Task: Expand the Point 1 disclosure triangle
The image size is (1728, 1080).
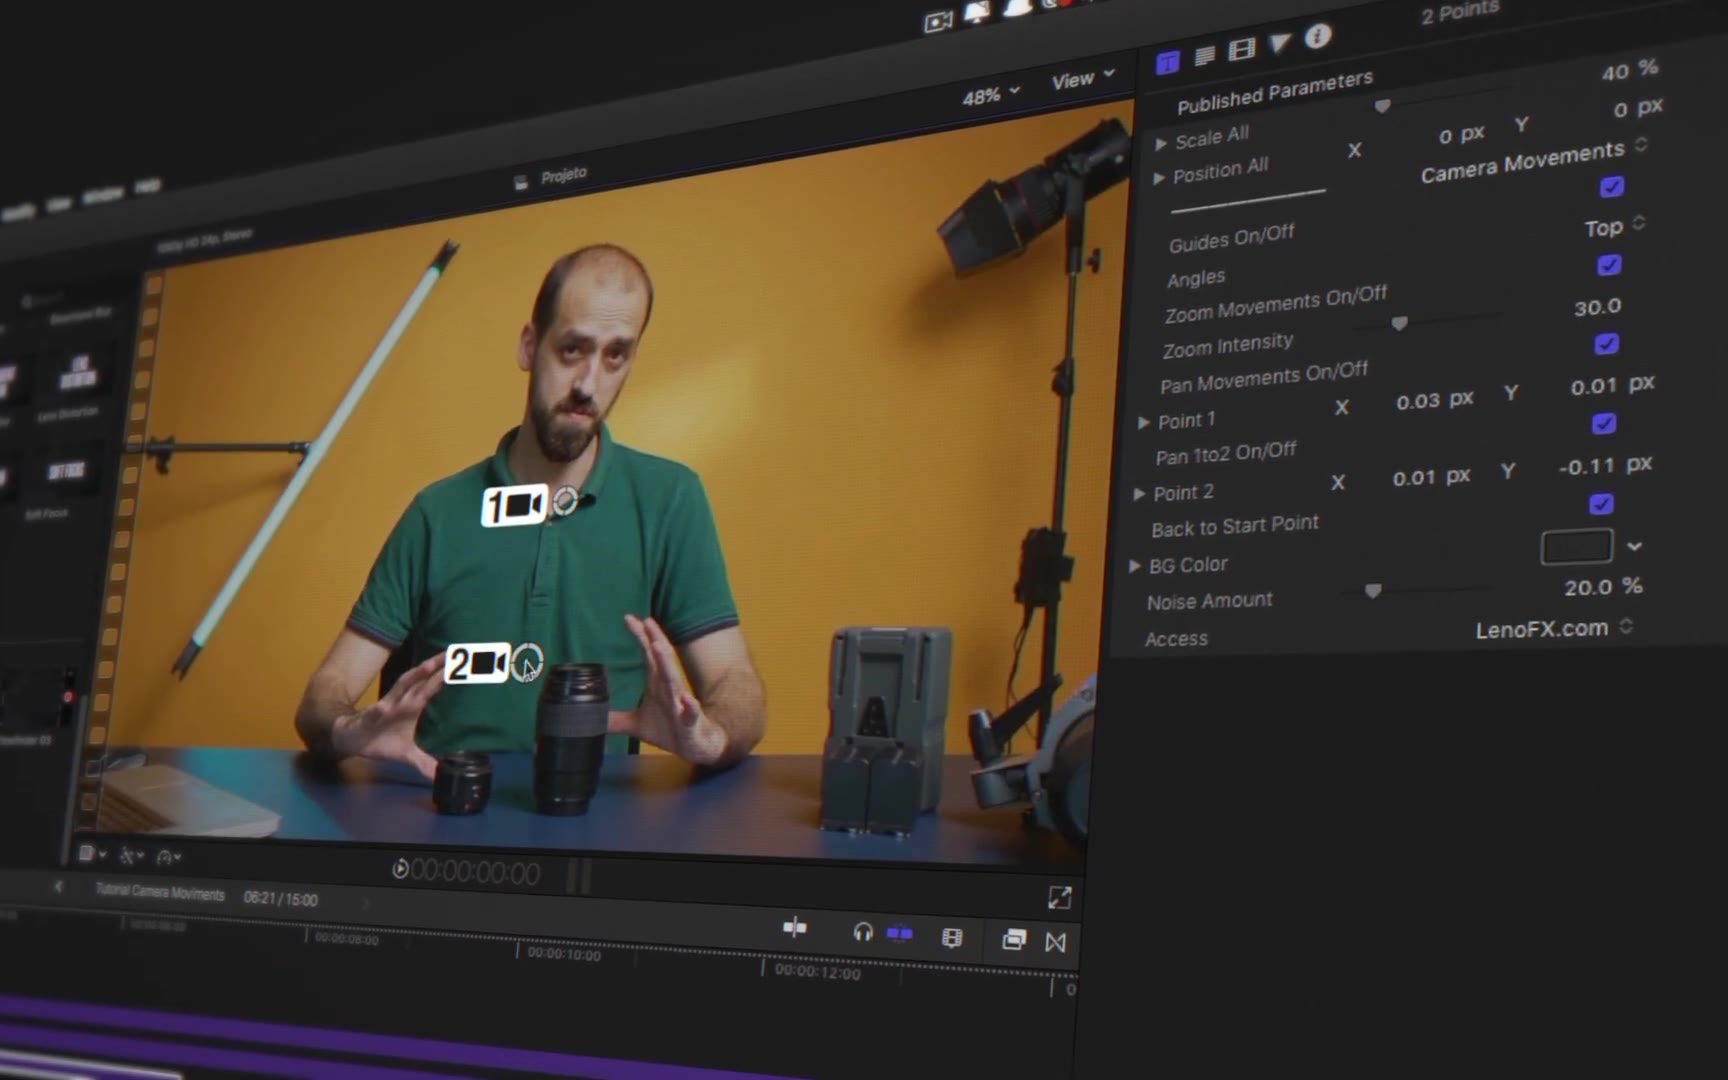Action: coord(1144,423)
